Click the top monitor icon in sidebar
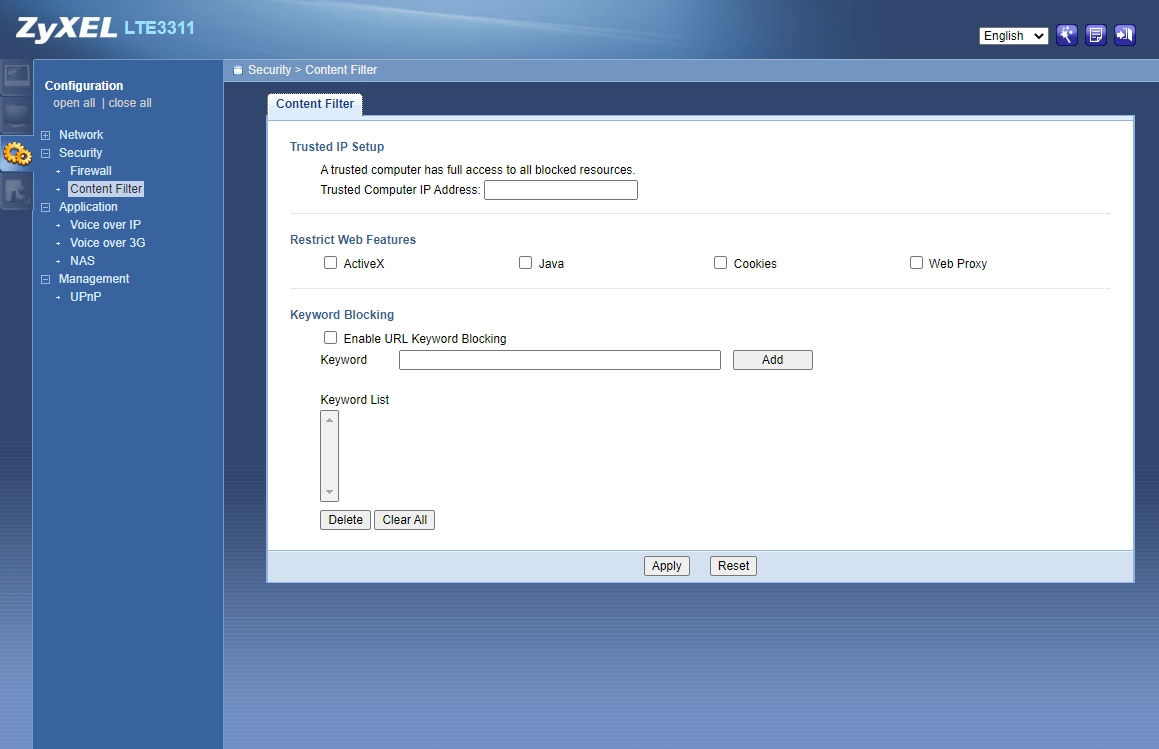This screenshot has width=1159, height=749. 17,77
